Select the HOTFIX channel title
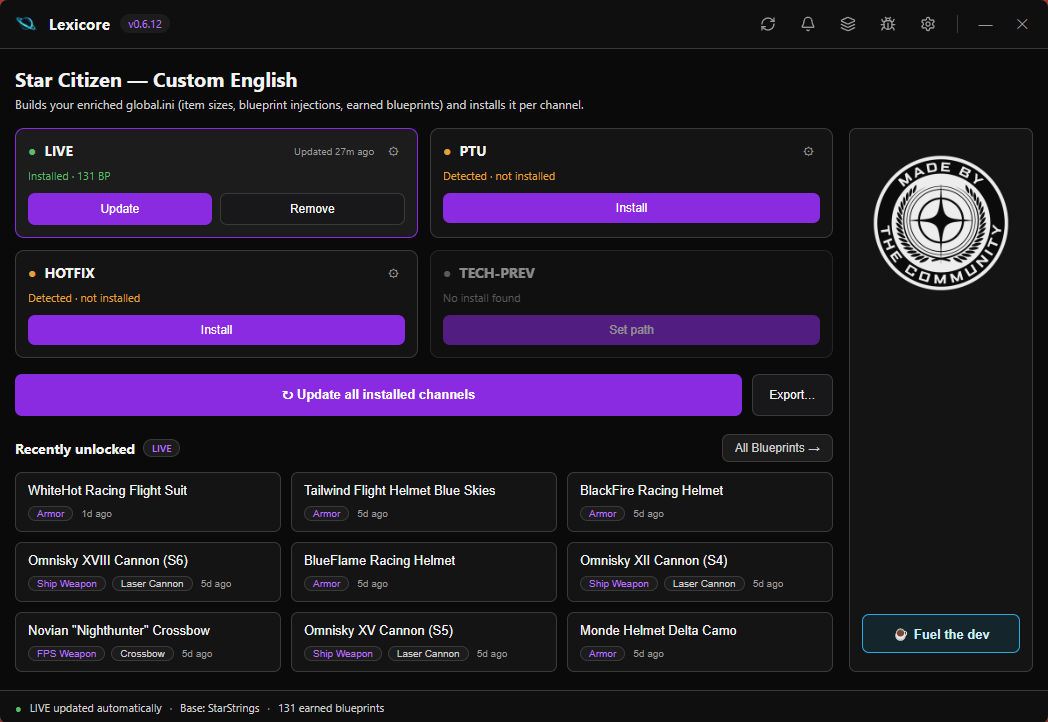The image size is (1048, 722). click(70, 273)
